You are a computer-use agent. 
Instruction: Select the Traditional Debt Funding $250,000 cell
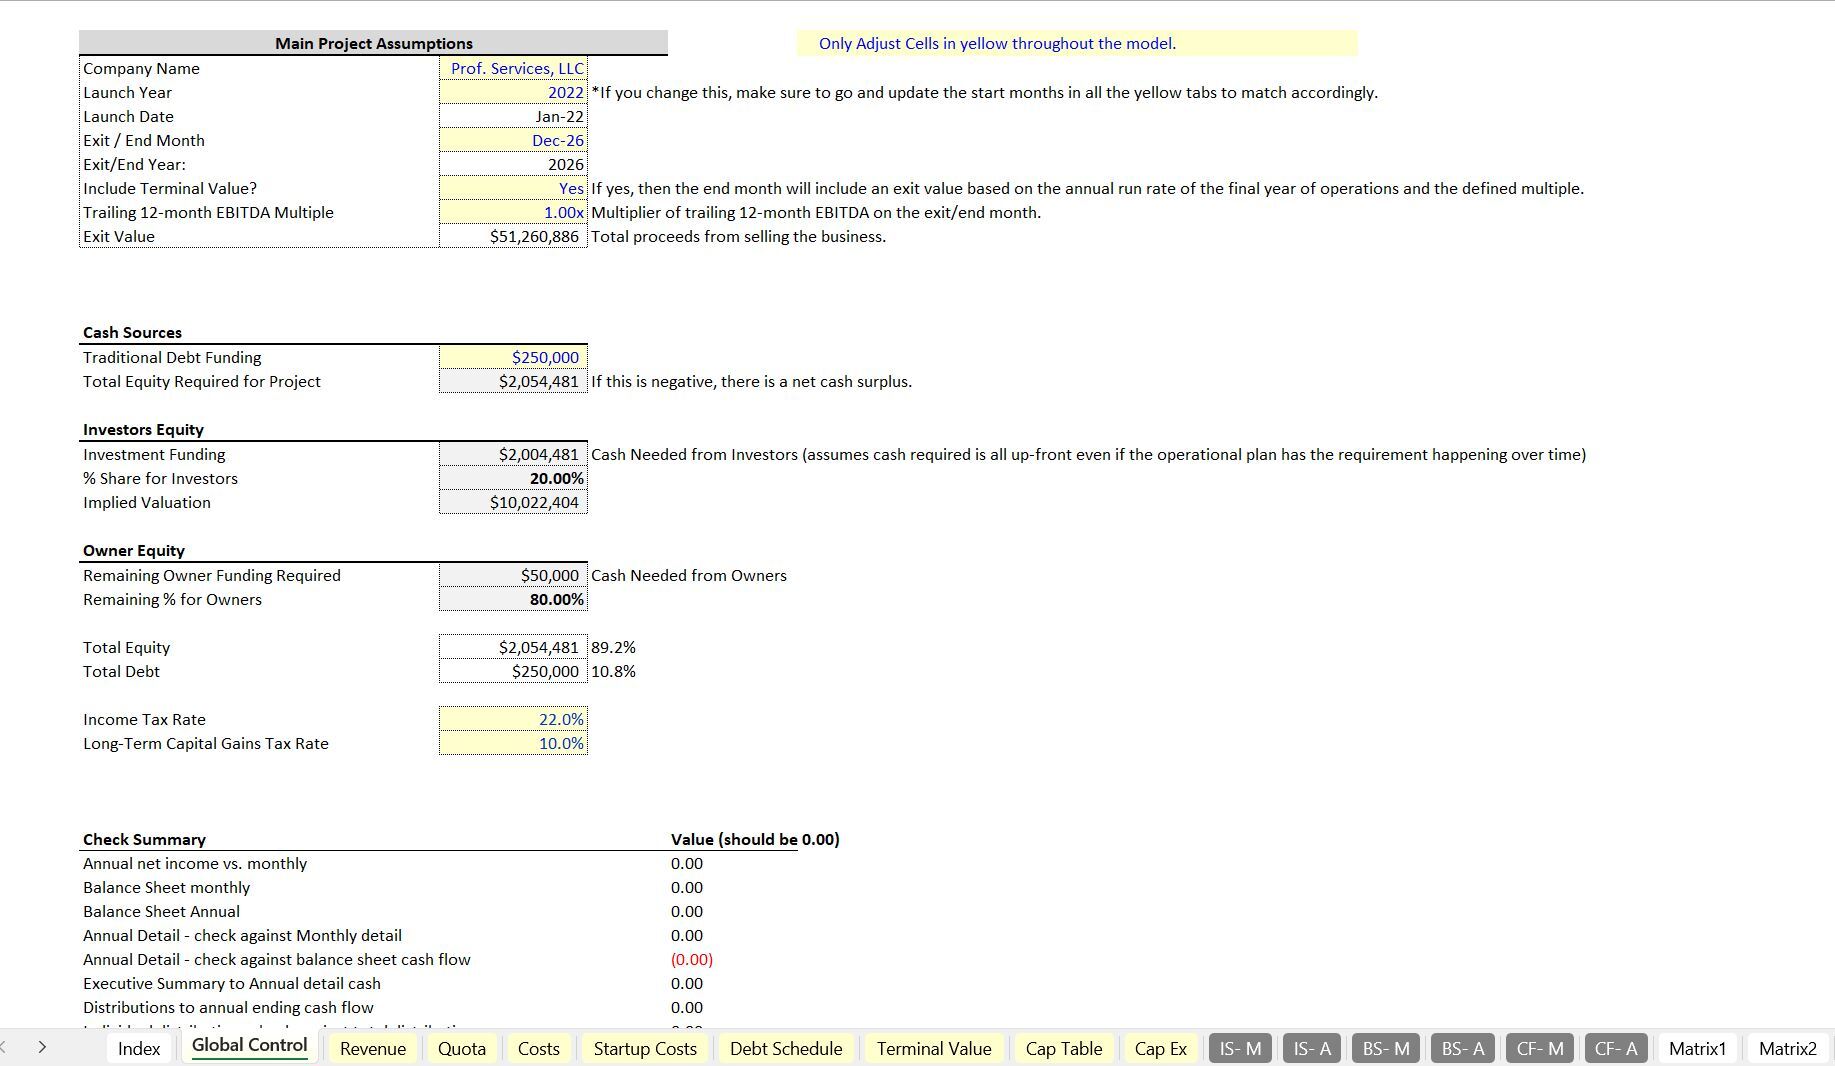pyautogui.click(x=513, y=357)
